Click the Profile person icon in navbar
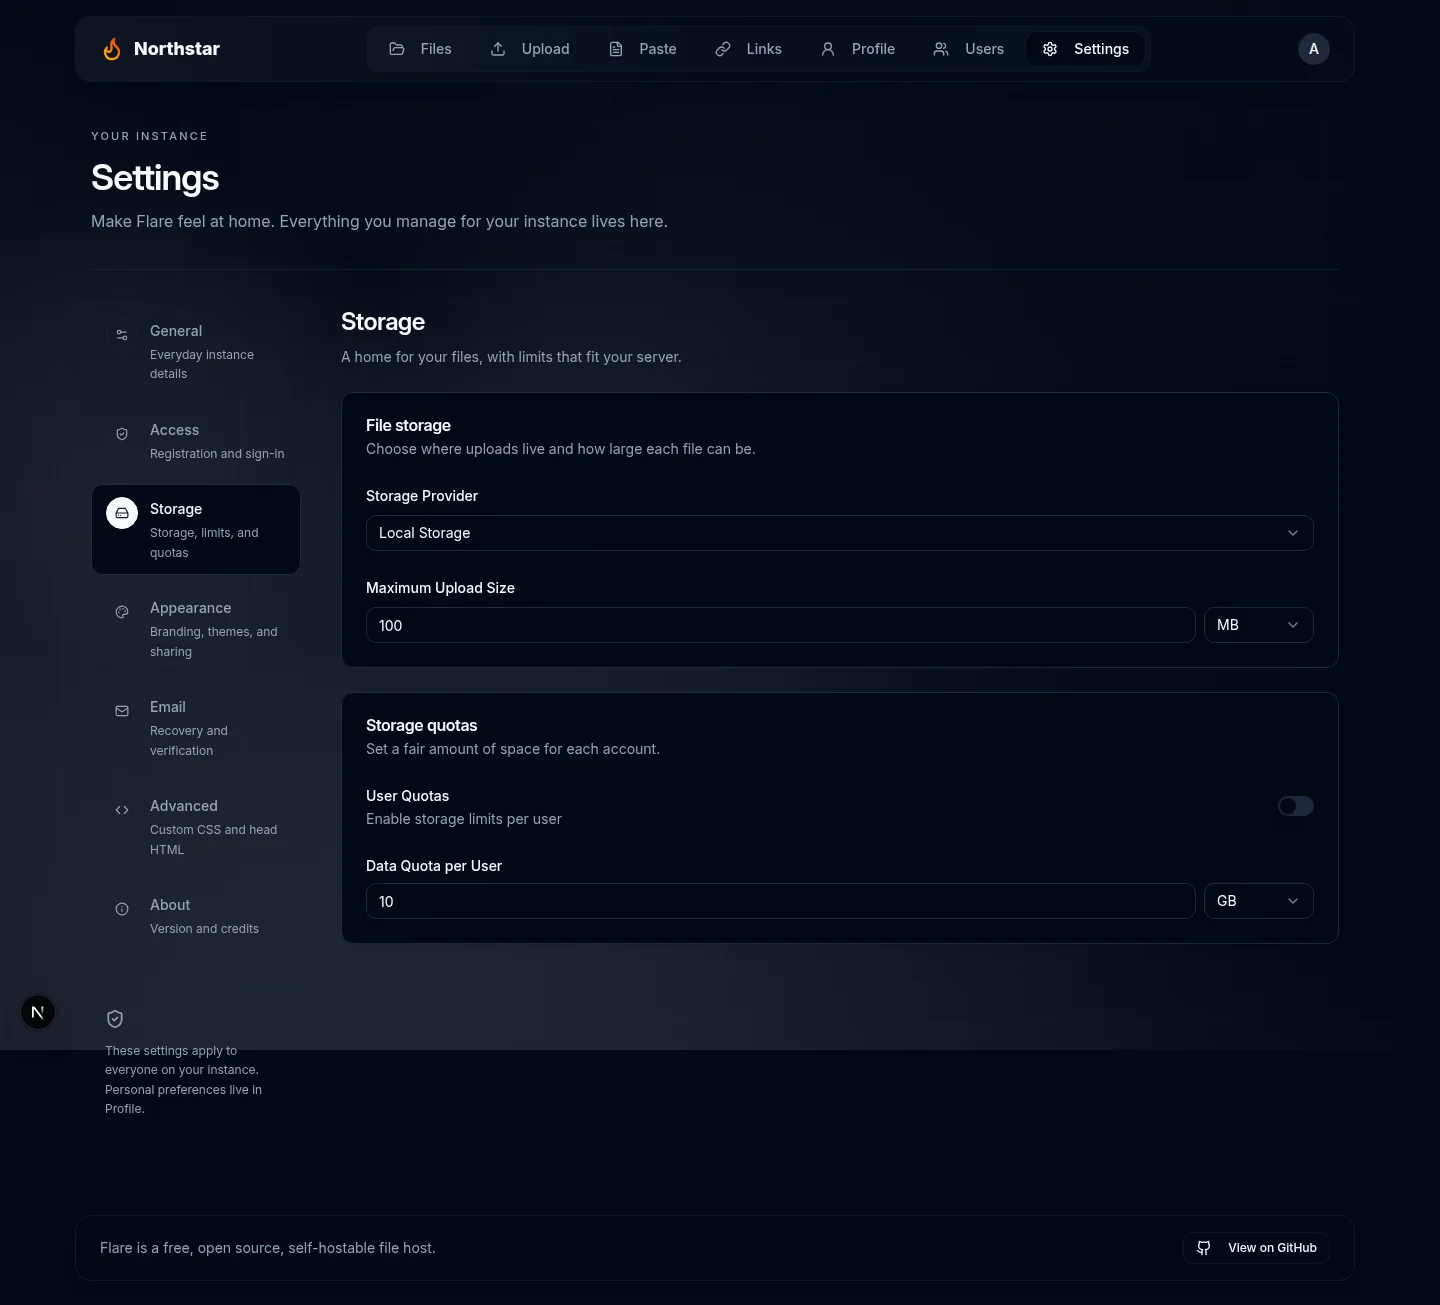The width and height of the screenshot is (1440, 1305). (828, 49)
